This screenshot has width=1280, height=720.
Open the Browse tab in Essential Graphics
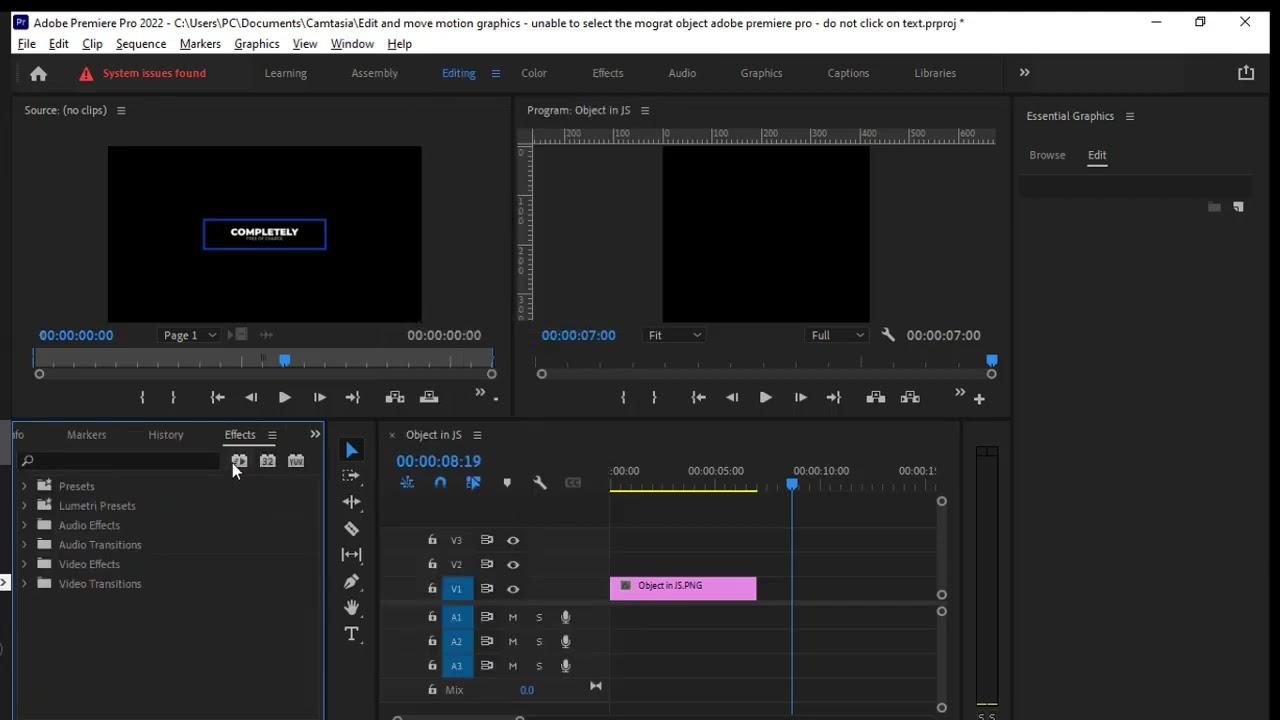click(1047, 155)
